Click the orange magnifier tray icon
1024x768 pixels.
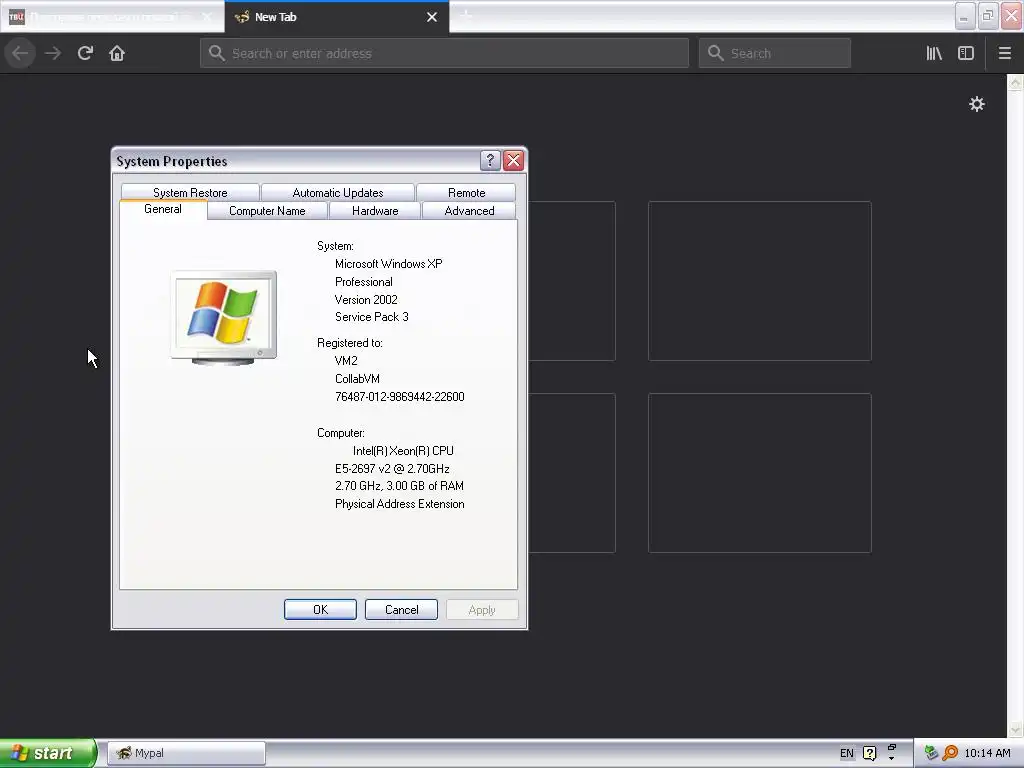[950, 753]
